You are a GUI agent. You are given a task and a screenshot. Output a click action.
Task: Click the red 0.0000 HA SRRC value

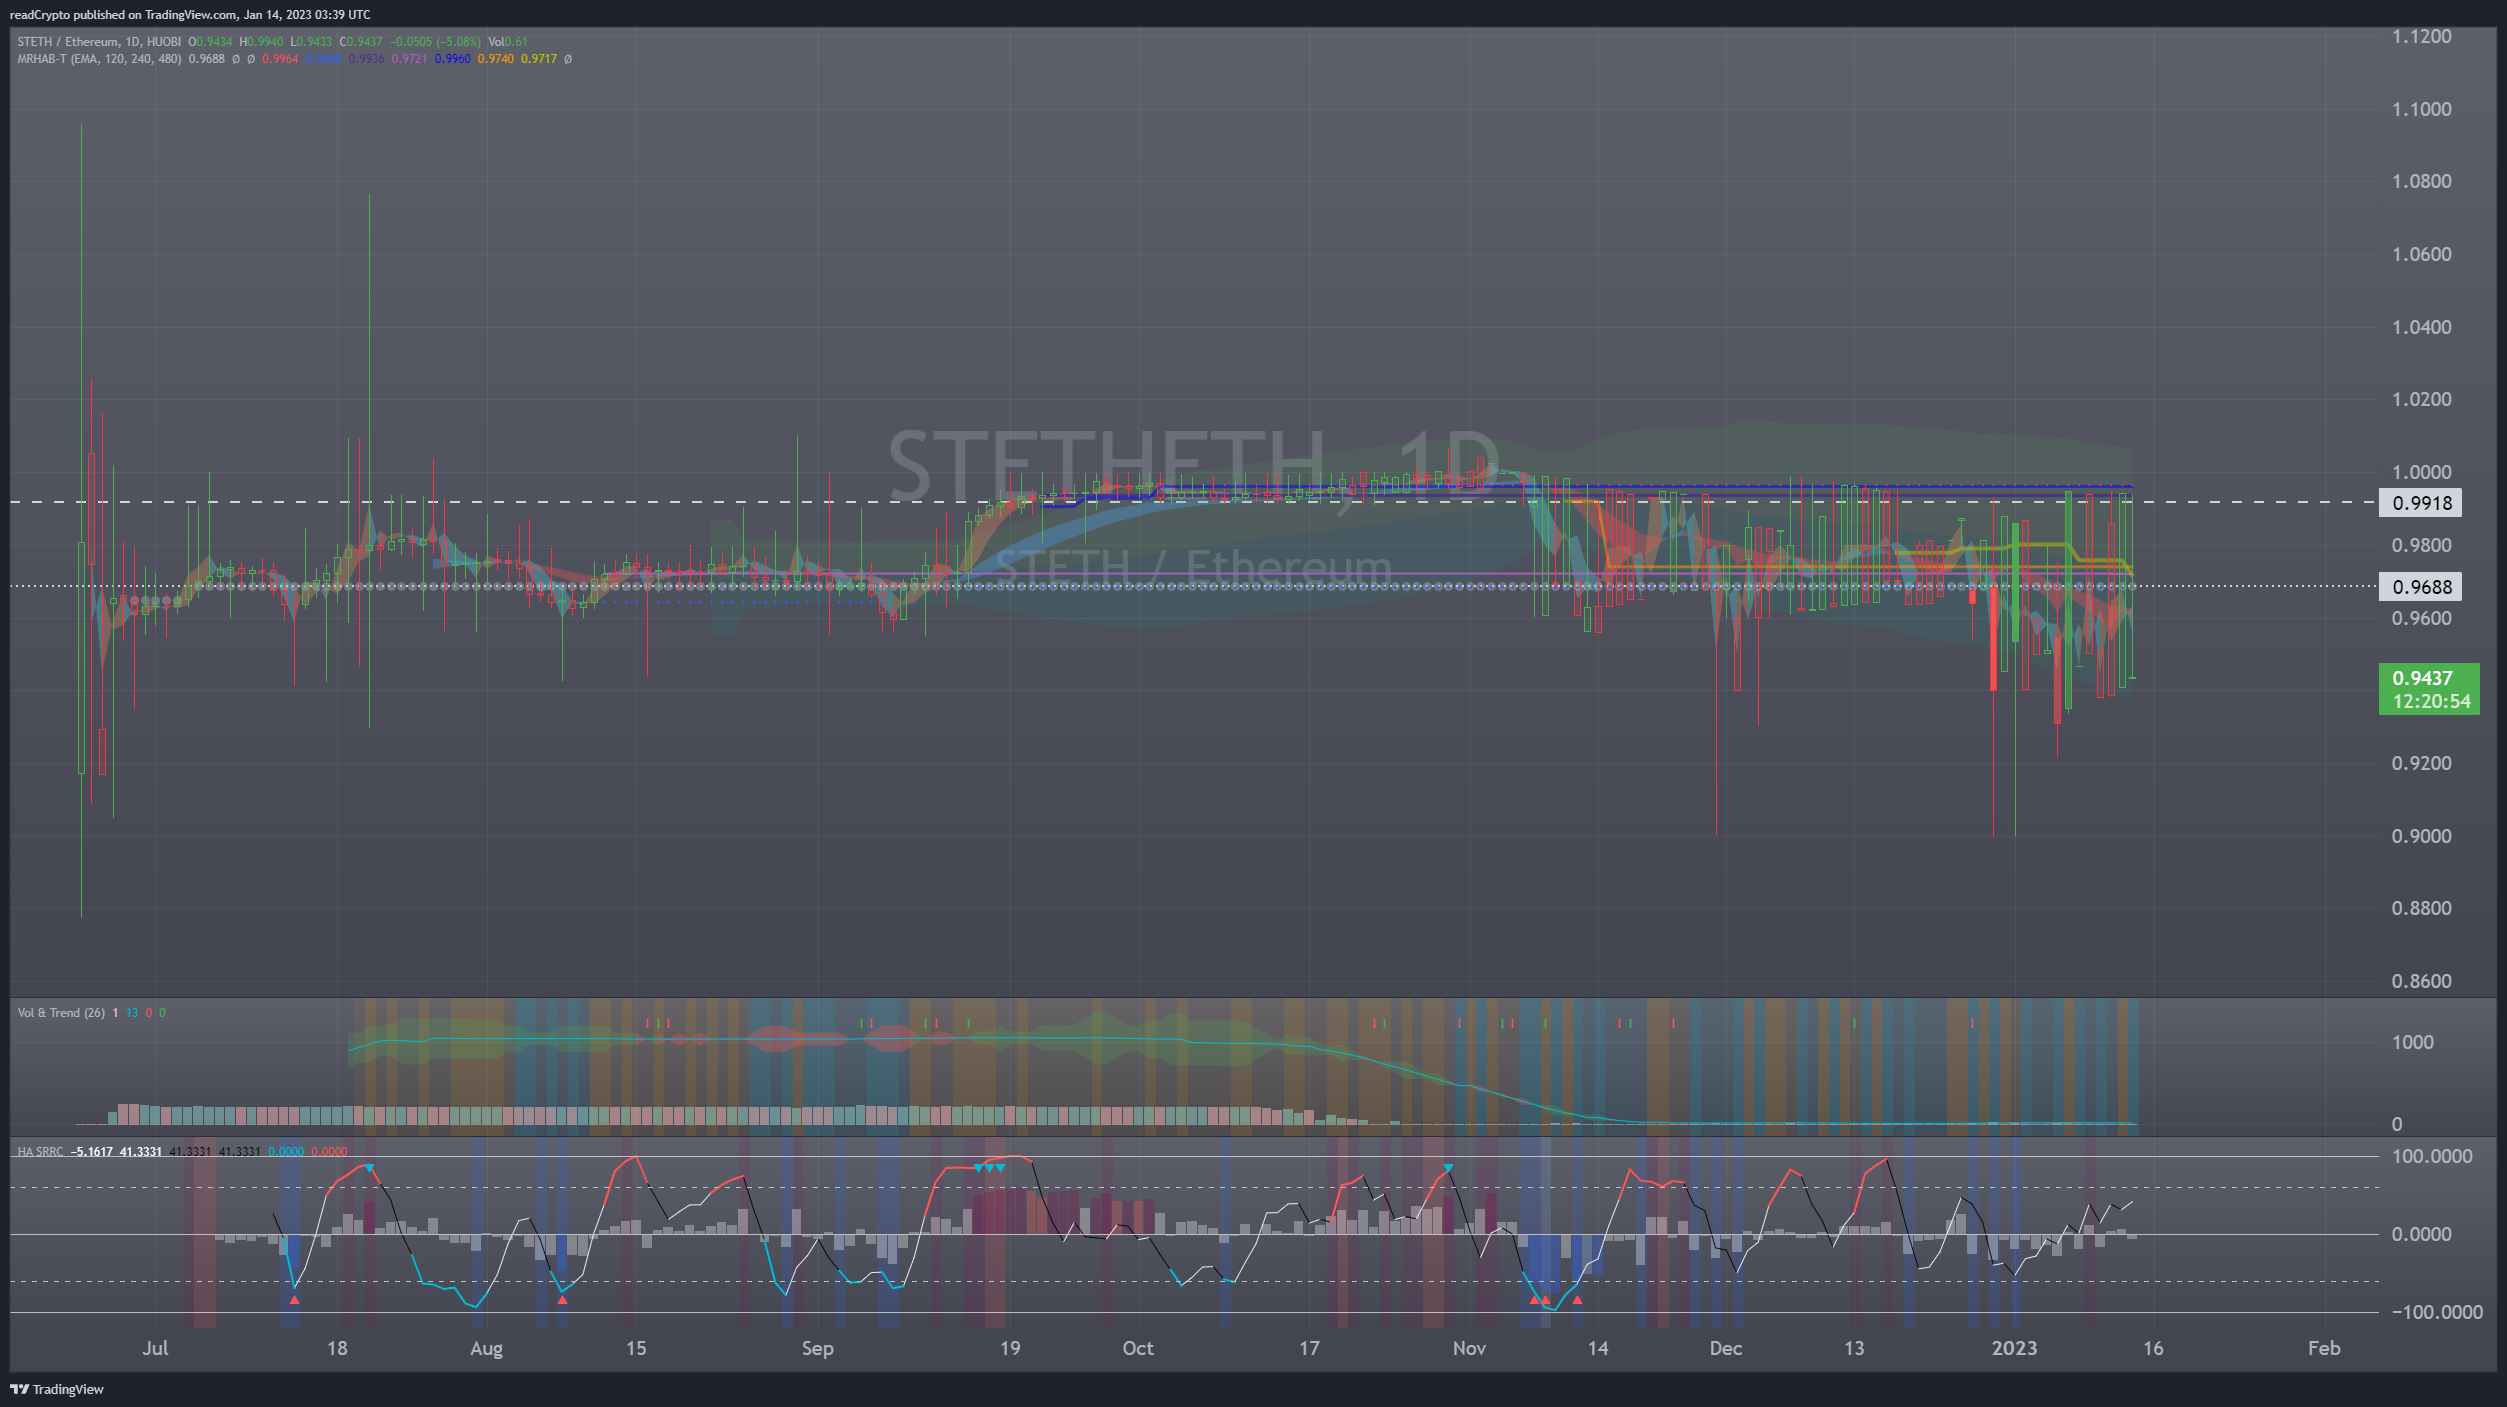point(329,1152)
